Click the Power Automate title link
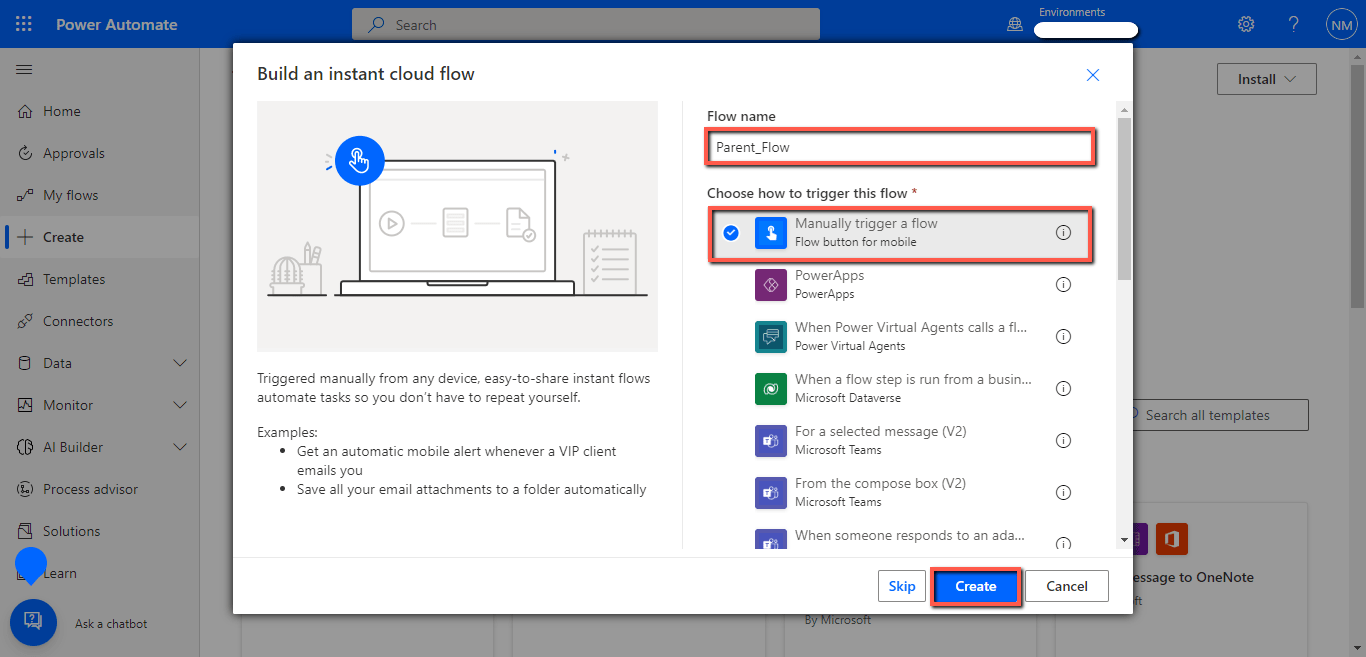1366x657 pixels. [x=117, y=24]
